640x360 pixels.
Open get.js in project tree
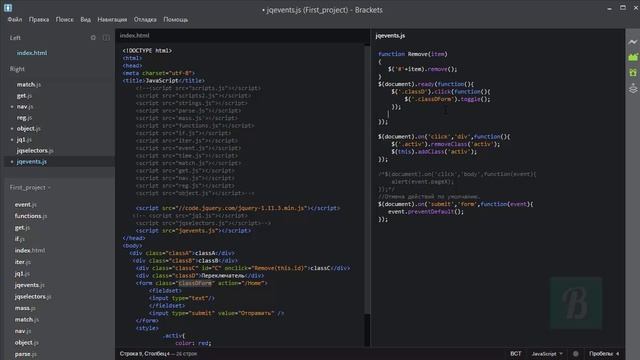click(22, 227)
